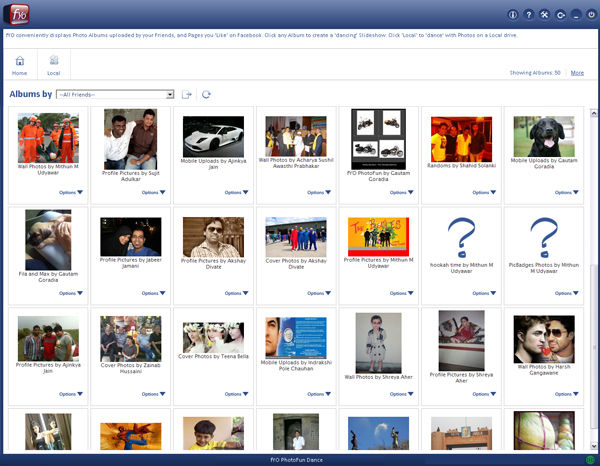Open the Mobile Uploads by Indrakshi thumbnail
The width and height of the screenshot is (600, 466).
coord(296,337)
